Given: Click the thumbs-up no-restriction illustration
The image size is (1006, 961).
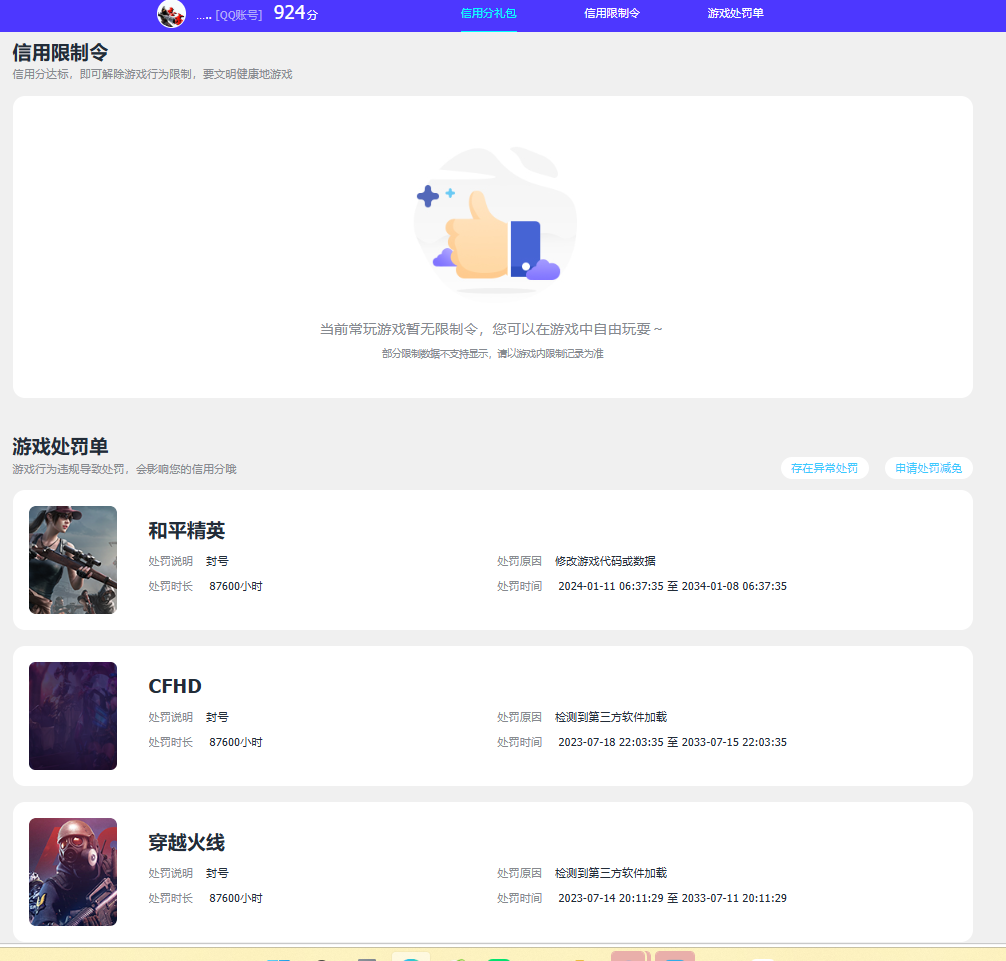Looking at the screenshot, I should [495, 221].
